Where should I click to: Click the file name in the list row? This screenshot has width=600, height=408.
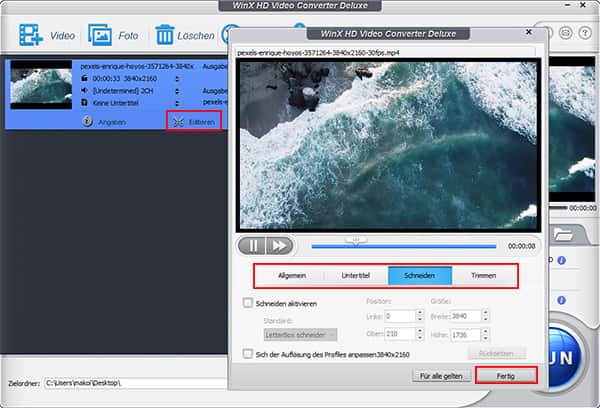(x=137, y=66)
